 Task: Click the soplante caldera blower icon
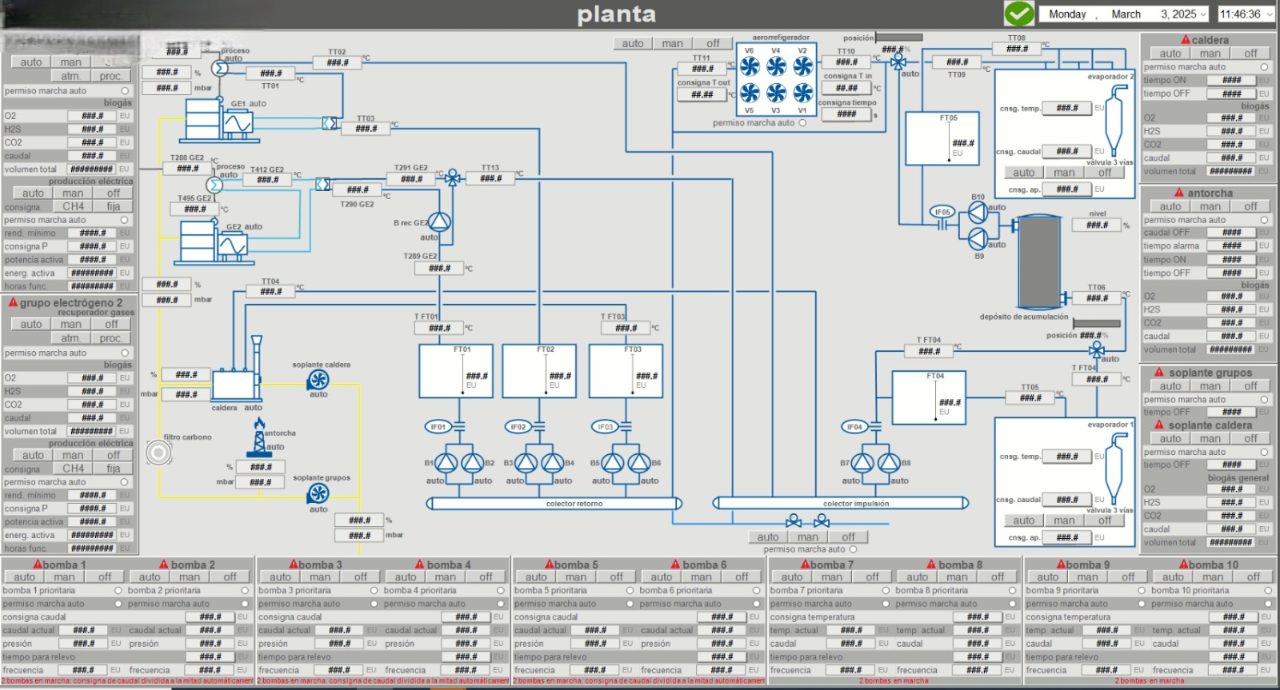318,379
